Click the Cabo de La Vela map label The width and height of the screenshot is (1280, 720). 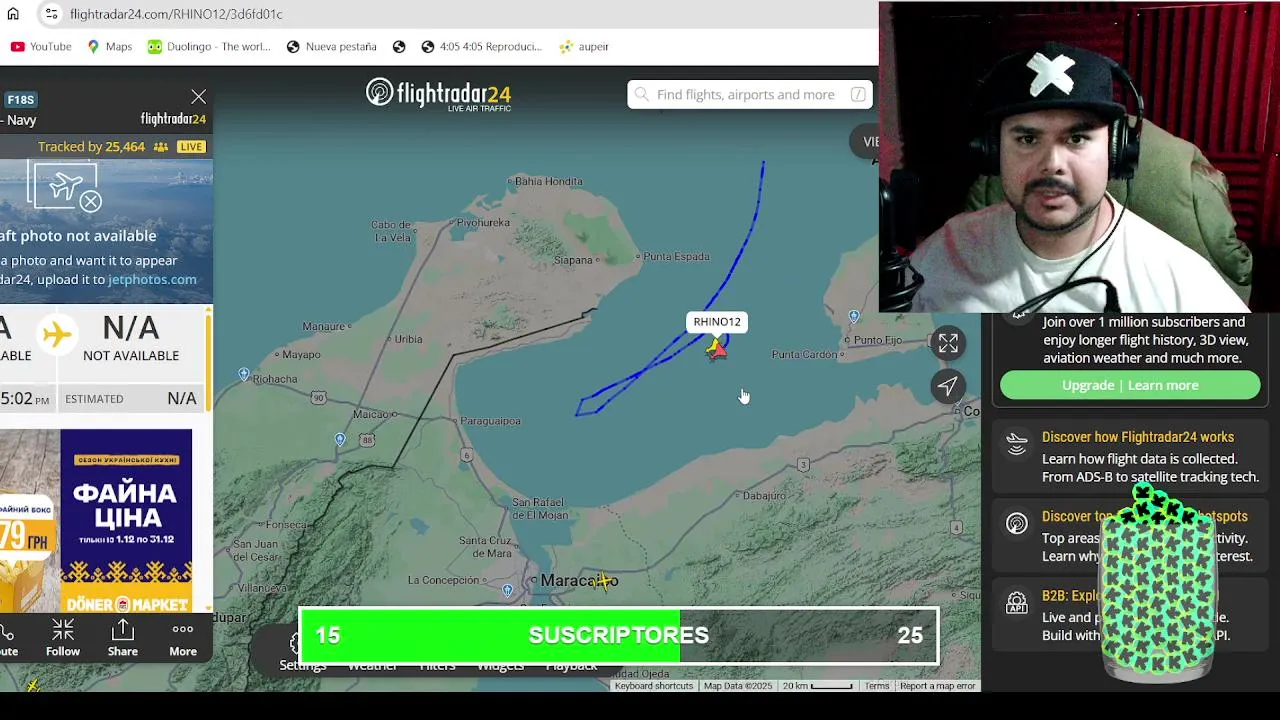click(391, 231)
